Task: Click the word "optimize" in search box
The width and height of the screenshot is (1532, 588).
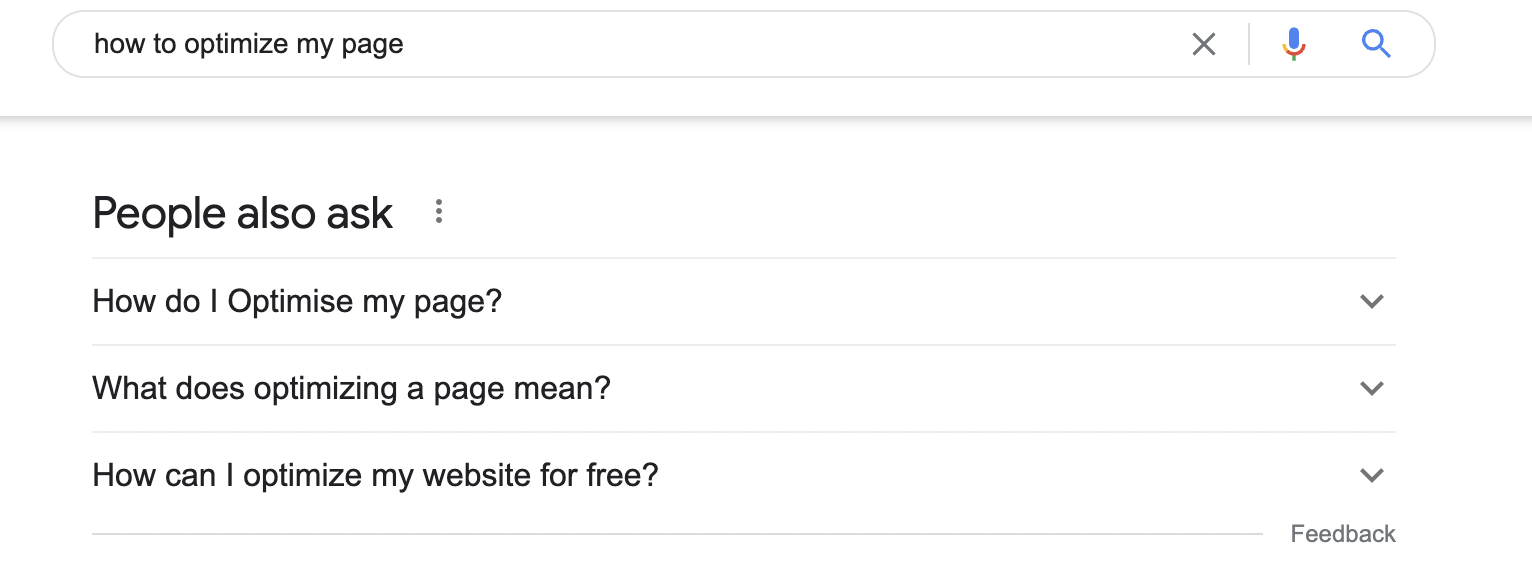Action: [235, 45]
